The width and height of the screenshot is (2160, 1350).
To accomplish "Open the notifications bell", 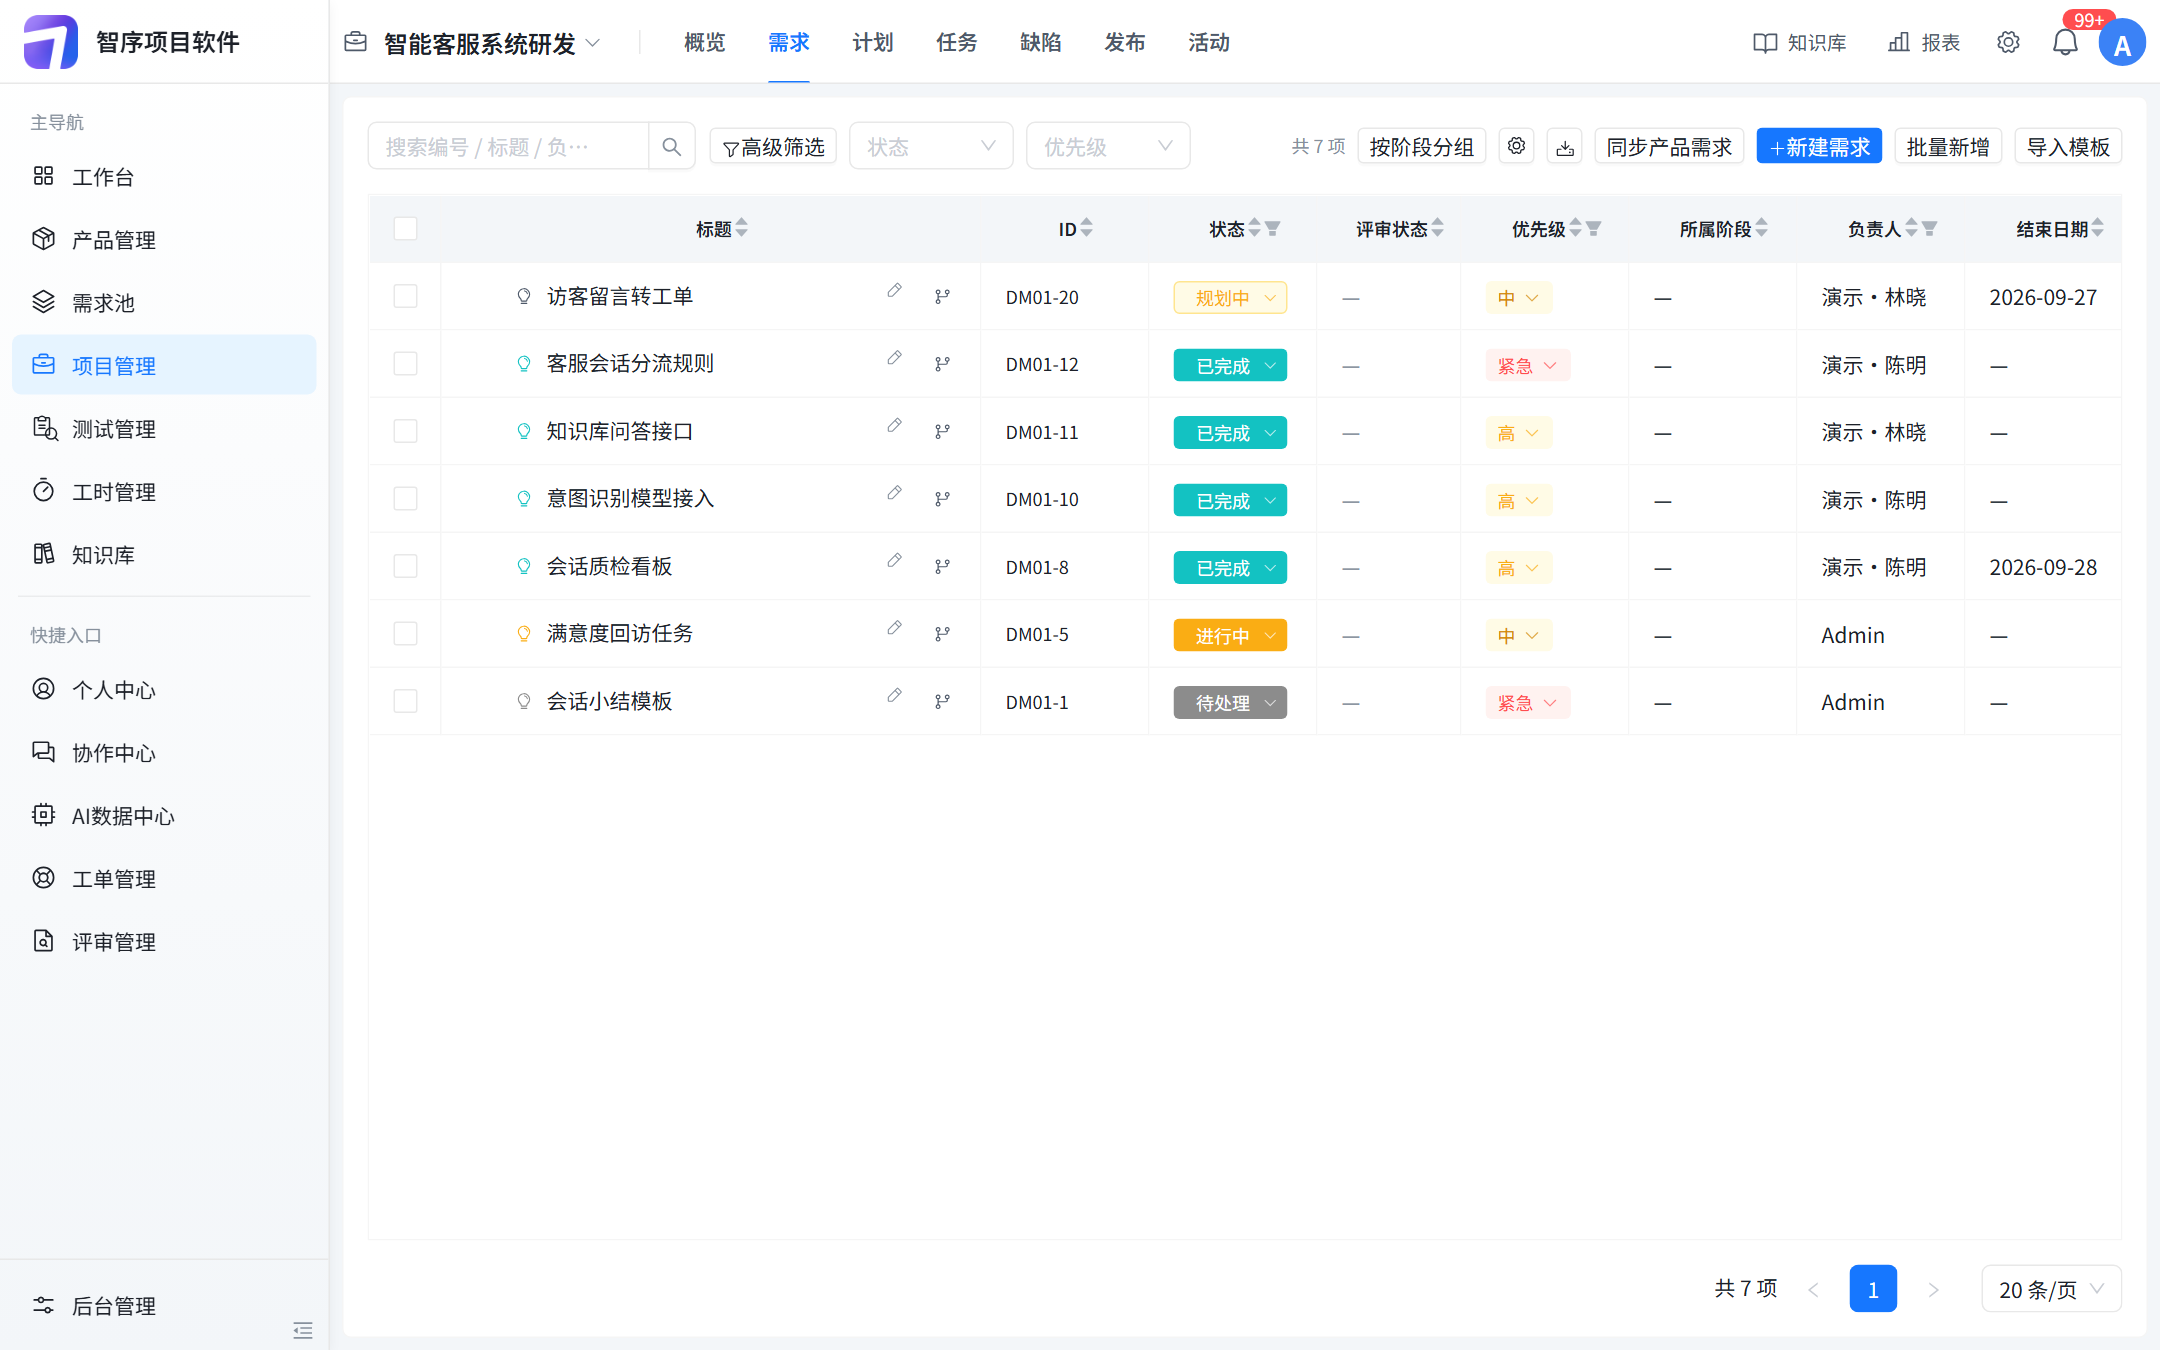I will (x=2065, y=43).
